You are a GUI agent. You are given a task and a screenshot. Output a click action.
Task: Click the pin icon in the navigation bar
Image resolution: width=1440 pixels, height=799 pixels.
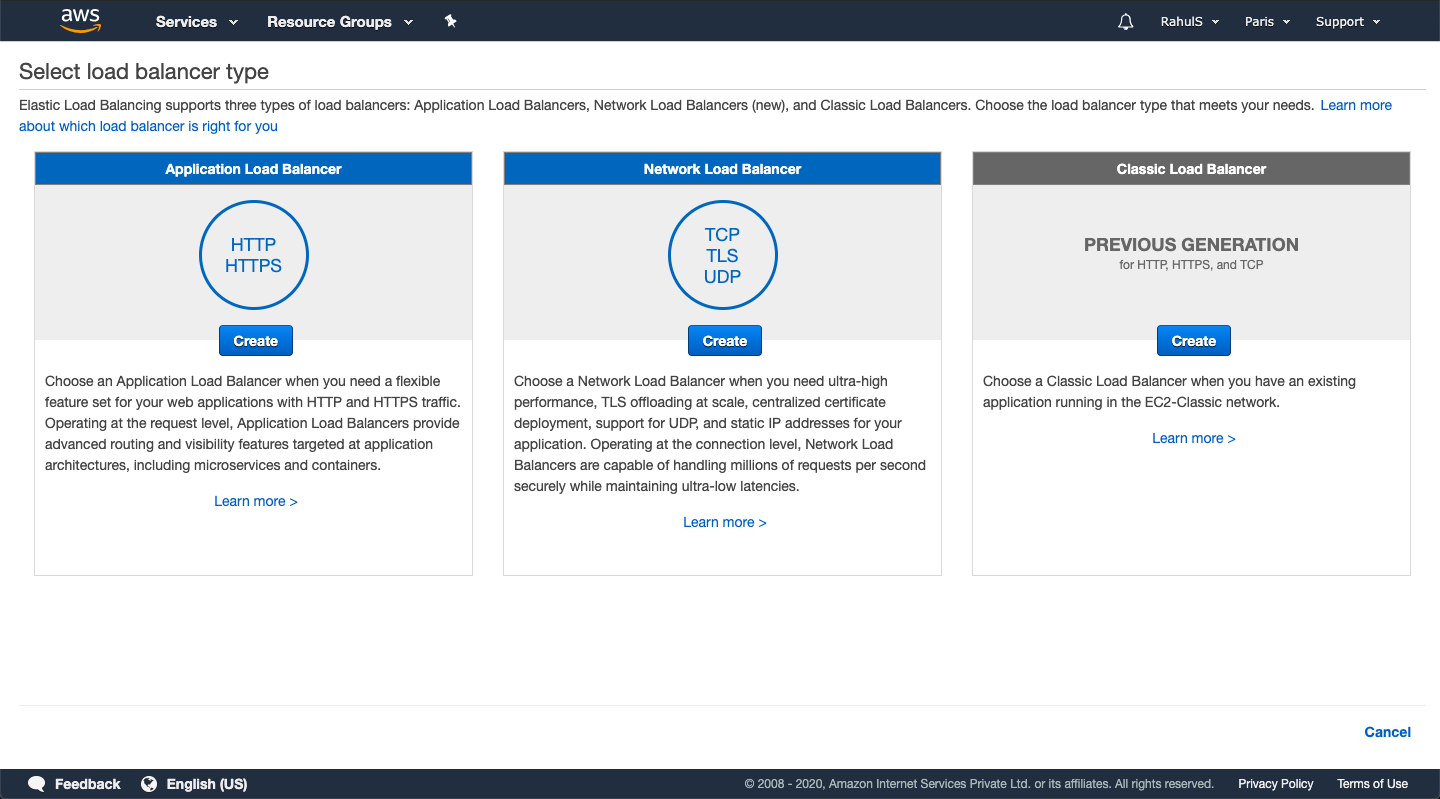(x=451, y=20)
